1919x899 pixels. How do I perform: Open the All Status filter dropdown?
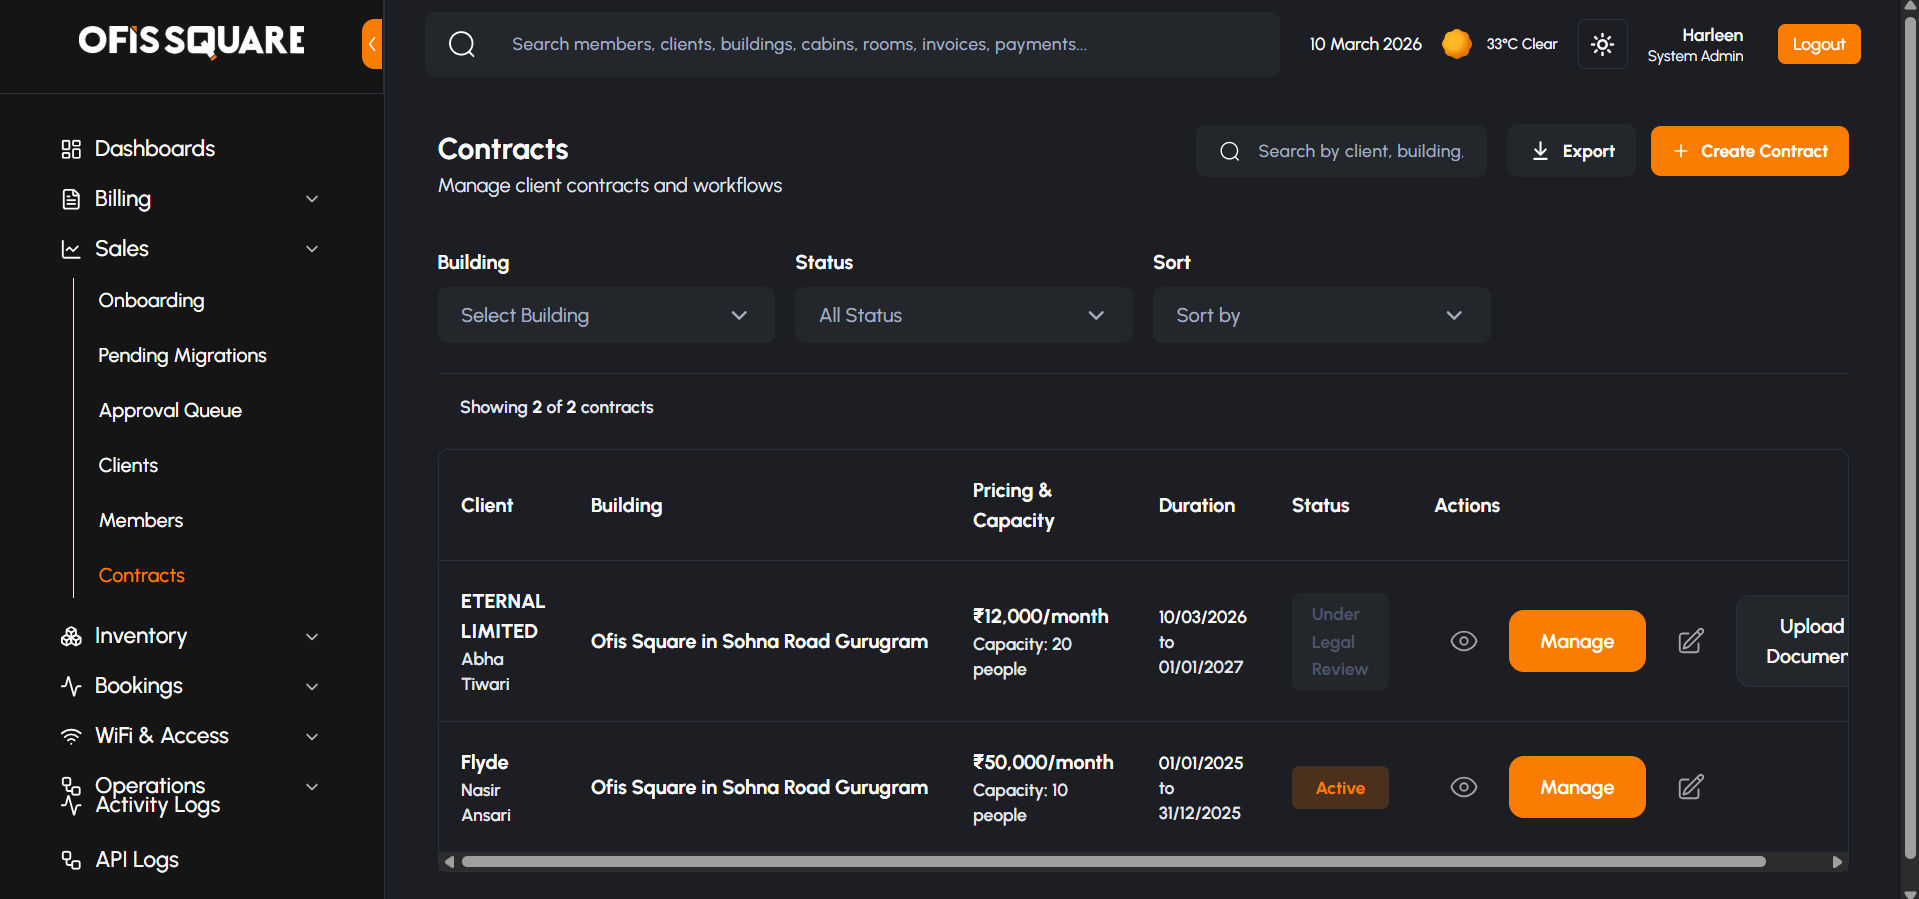[962, 315]
